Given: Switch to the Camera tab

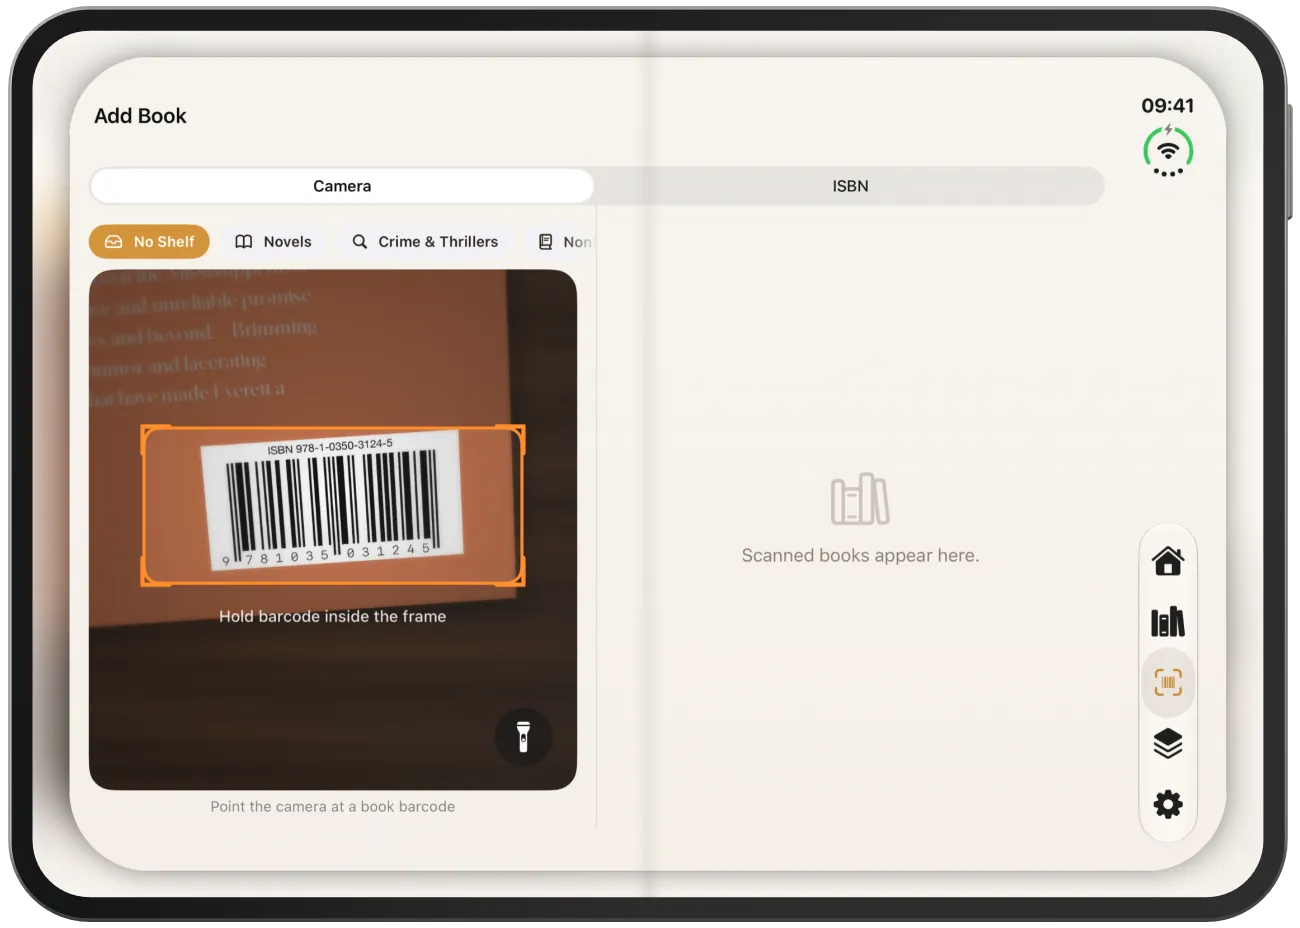Looking at the screenshot, I should tap(342, 186).
